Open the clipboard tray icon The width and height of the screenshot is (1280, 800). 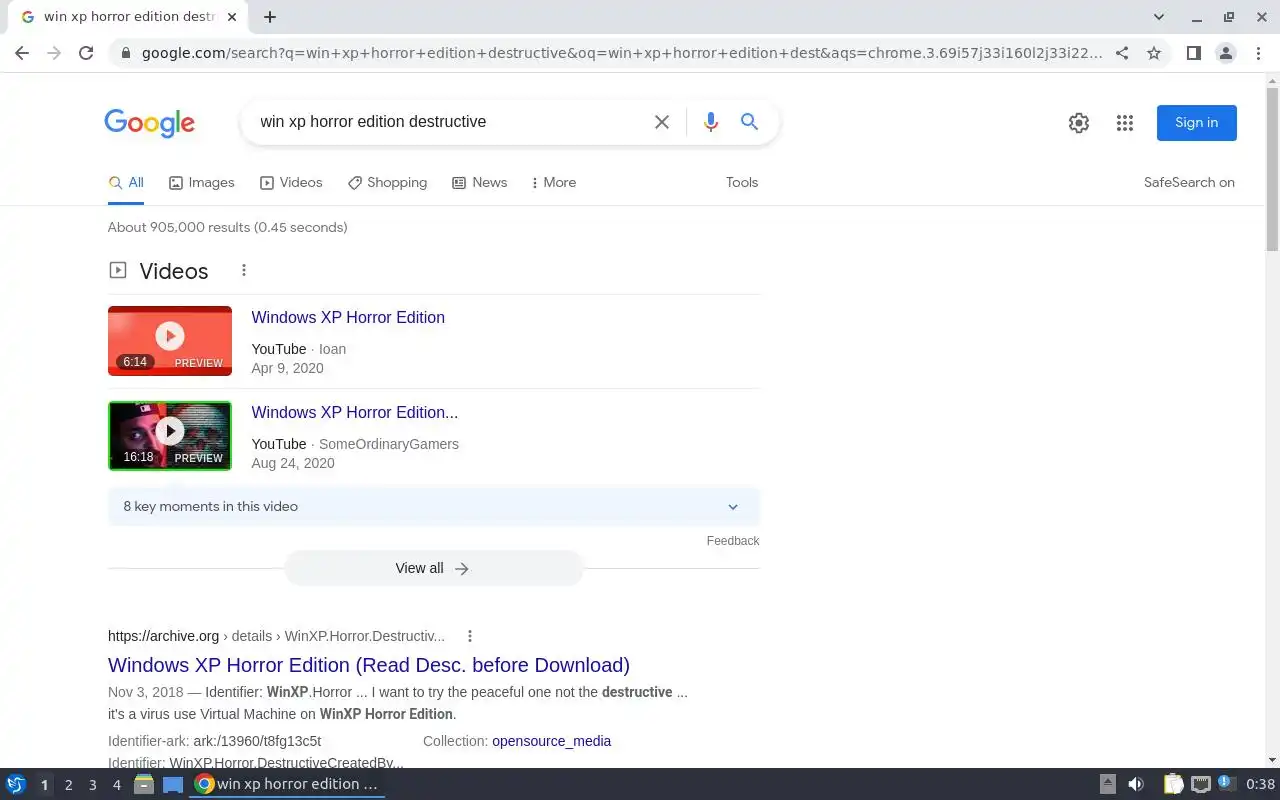click(1173, 784)
